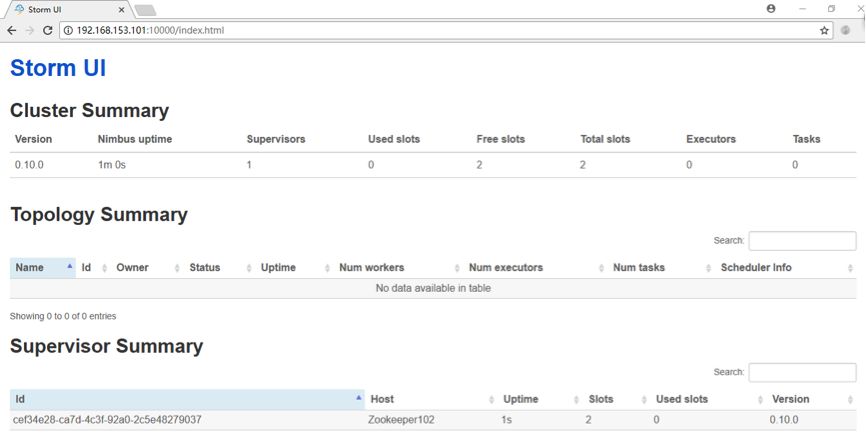
Task: Click the Executors header in Cluster Summary
Action: (x=711, y=139)
